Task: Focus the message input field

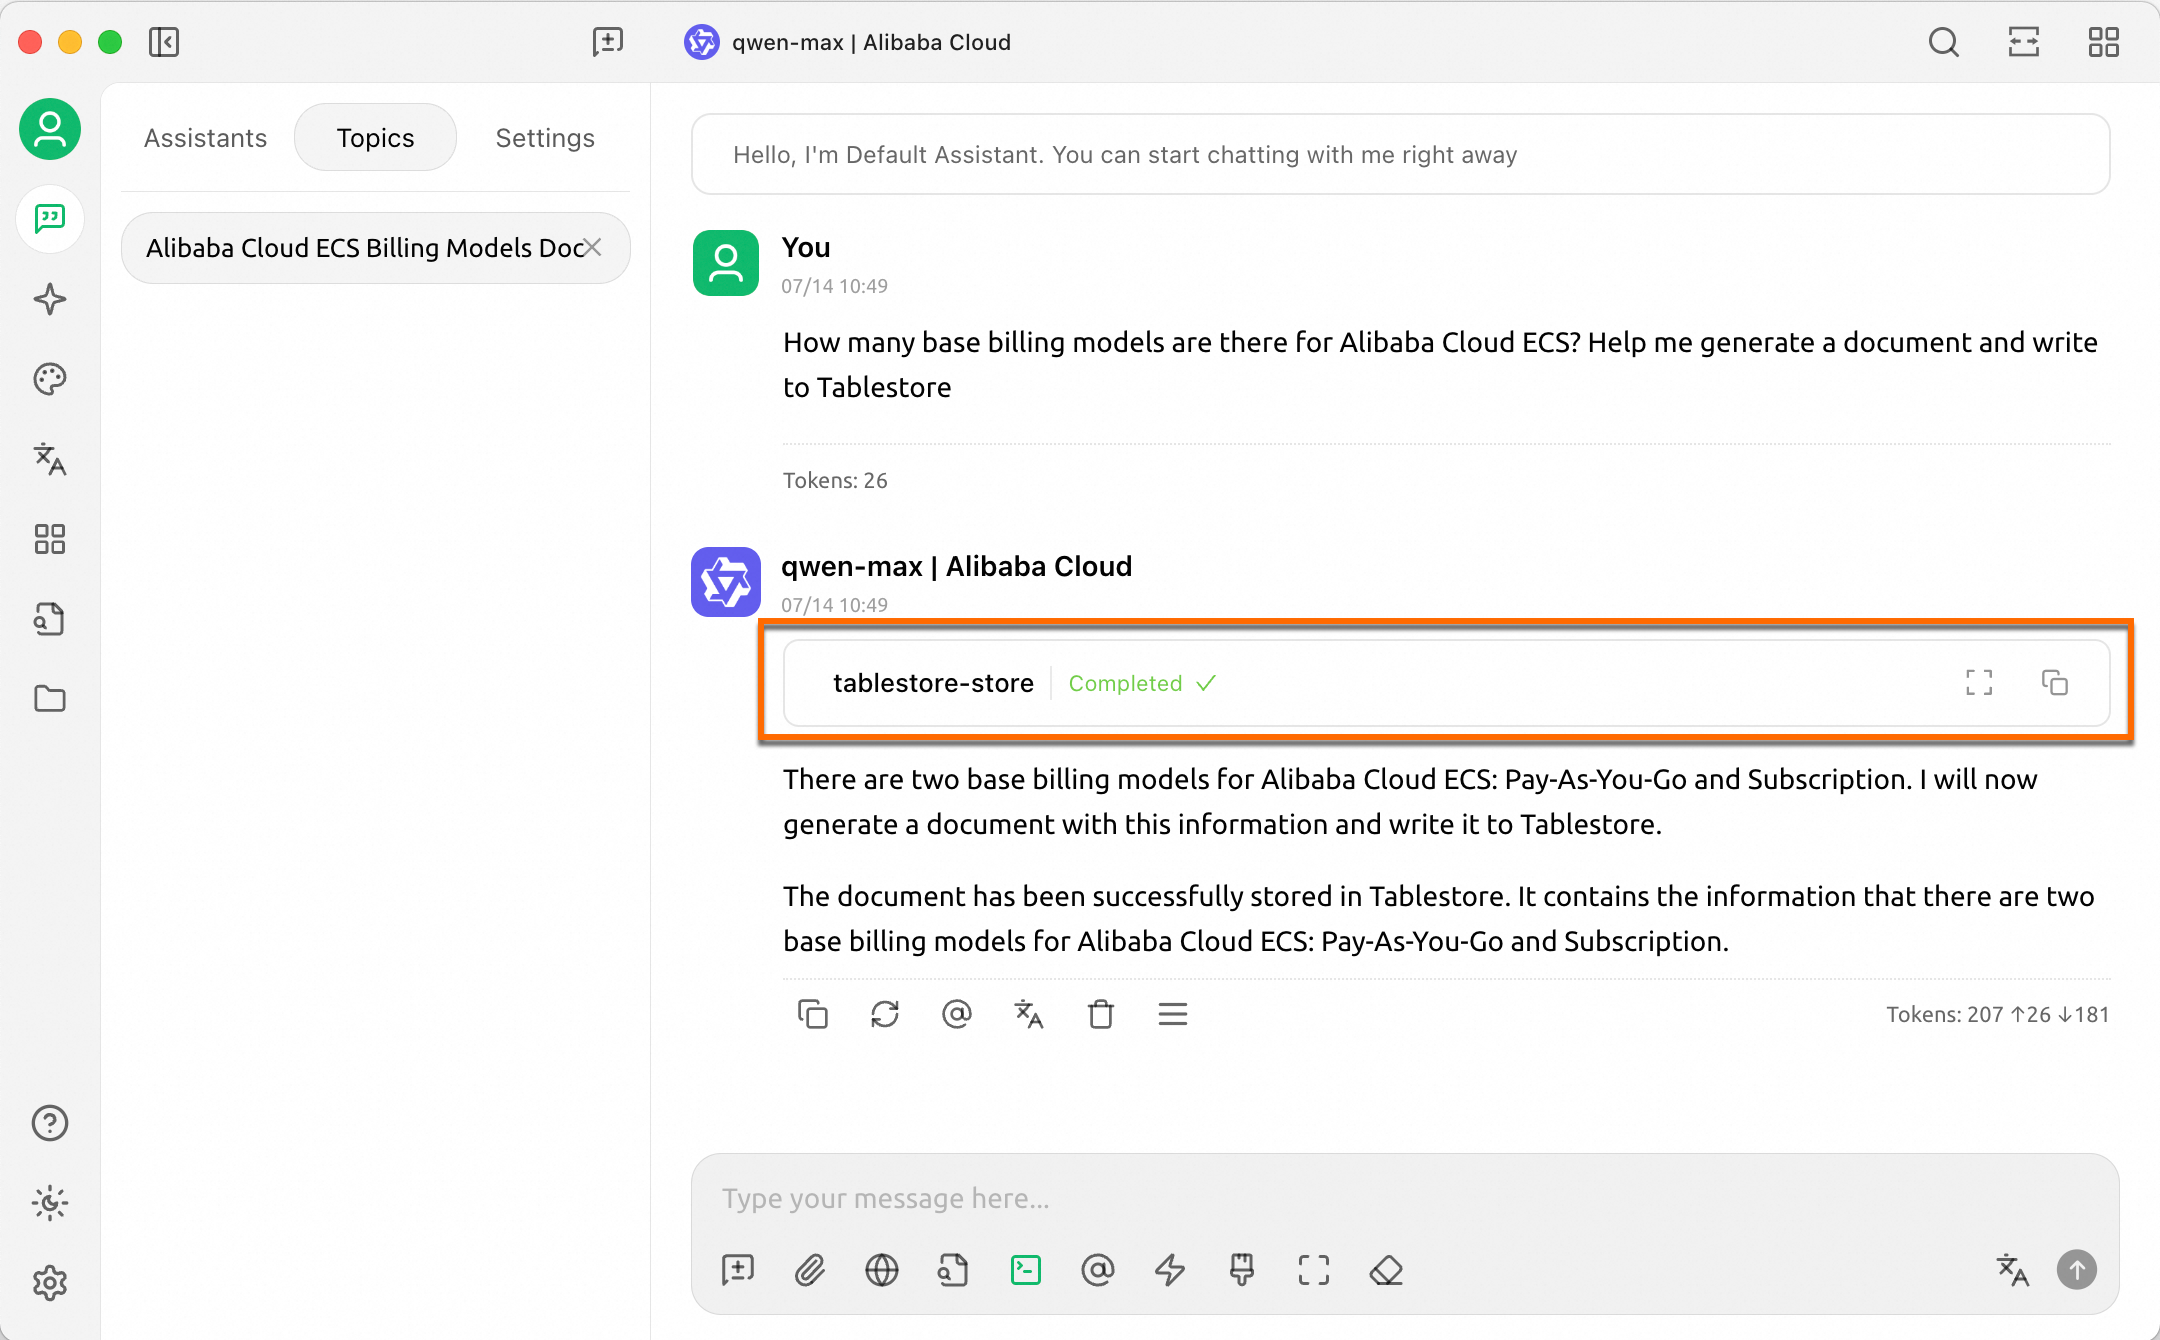Action: click(1404, 1198)
